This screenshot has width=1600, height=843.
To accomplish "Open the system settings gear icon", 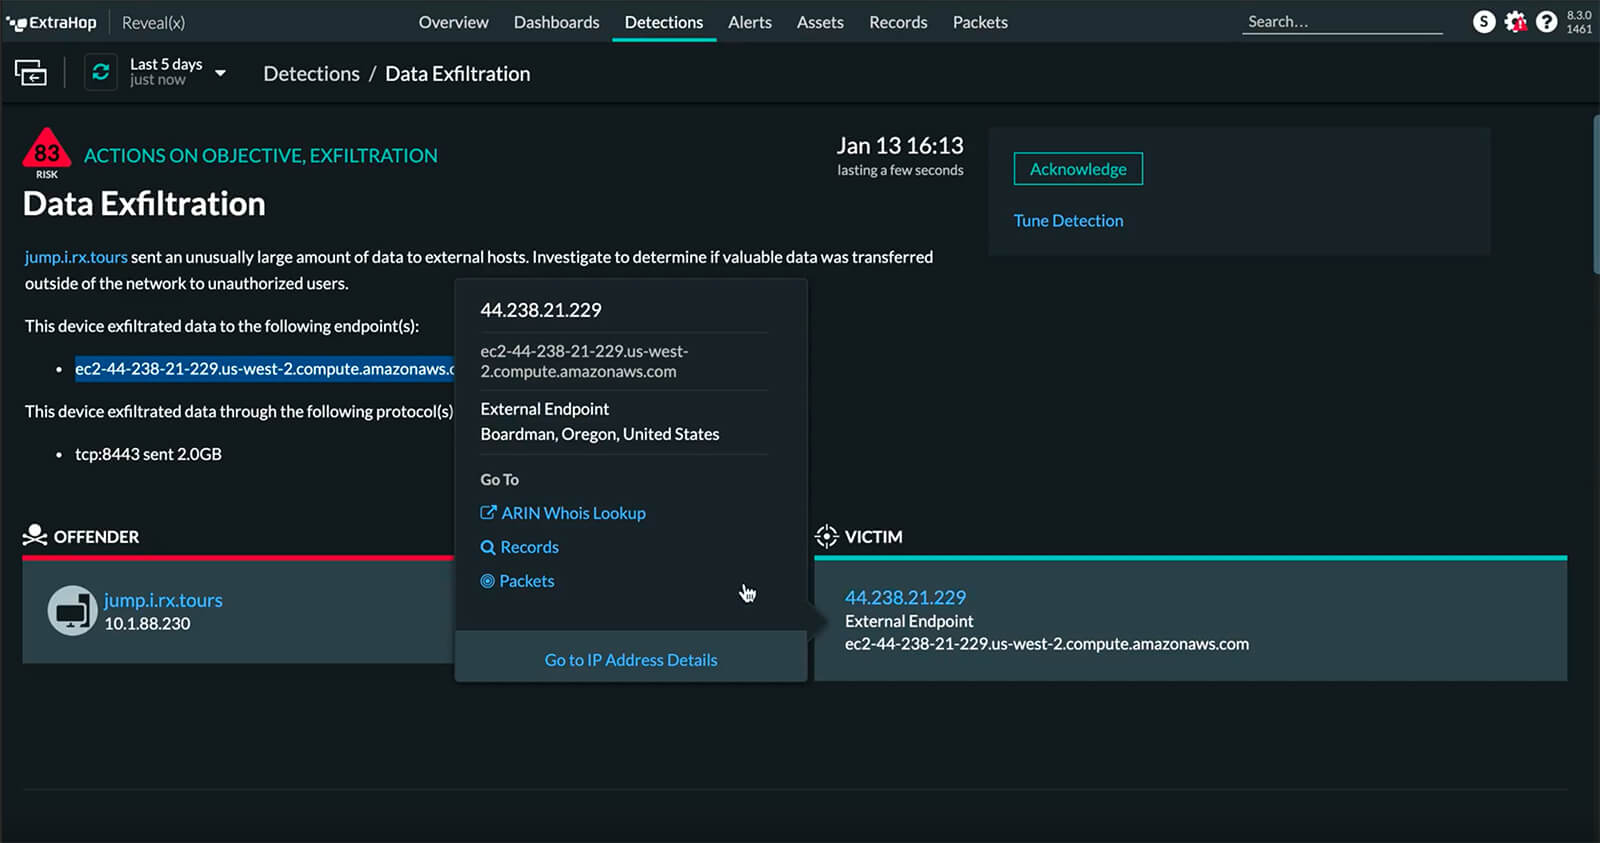I will [1516, 21].
